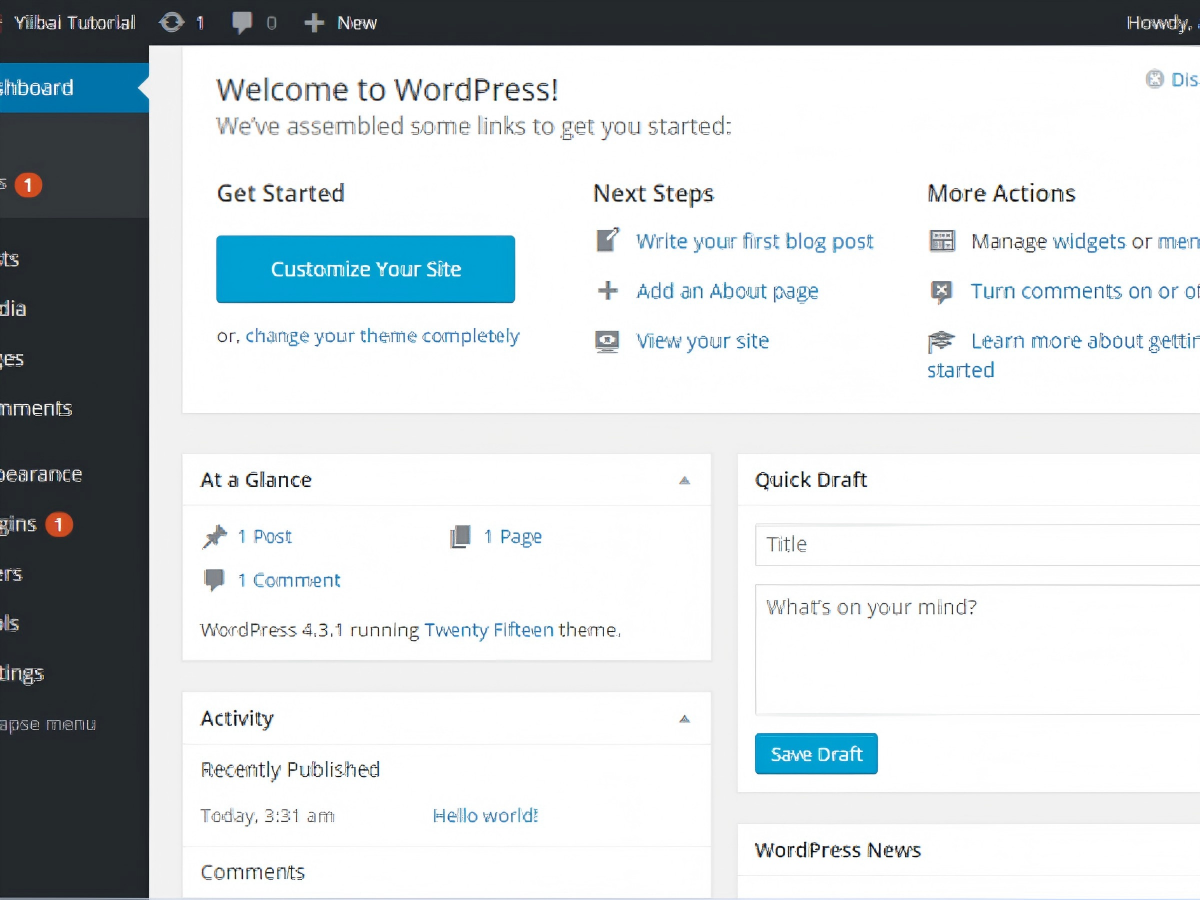Open the Dashboard menu item
The height and width of the screenshot is (900, 1200).
pos(74,88)
